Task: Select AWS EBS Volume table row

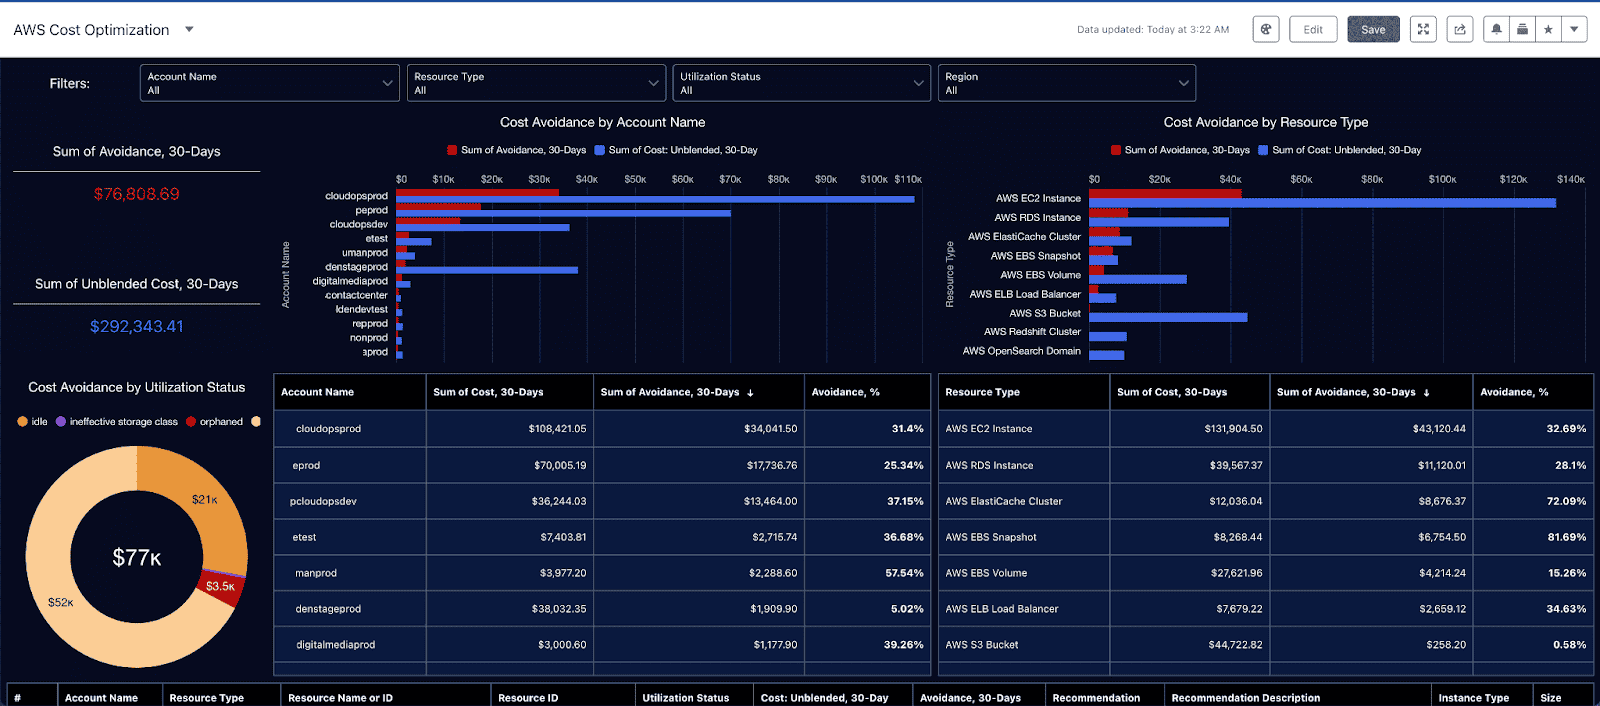Action: 1266,573
